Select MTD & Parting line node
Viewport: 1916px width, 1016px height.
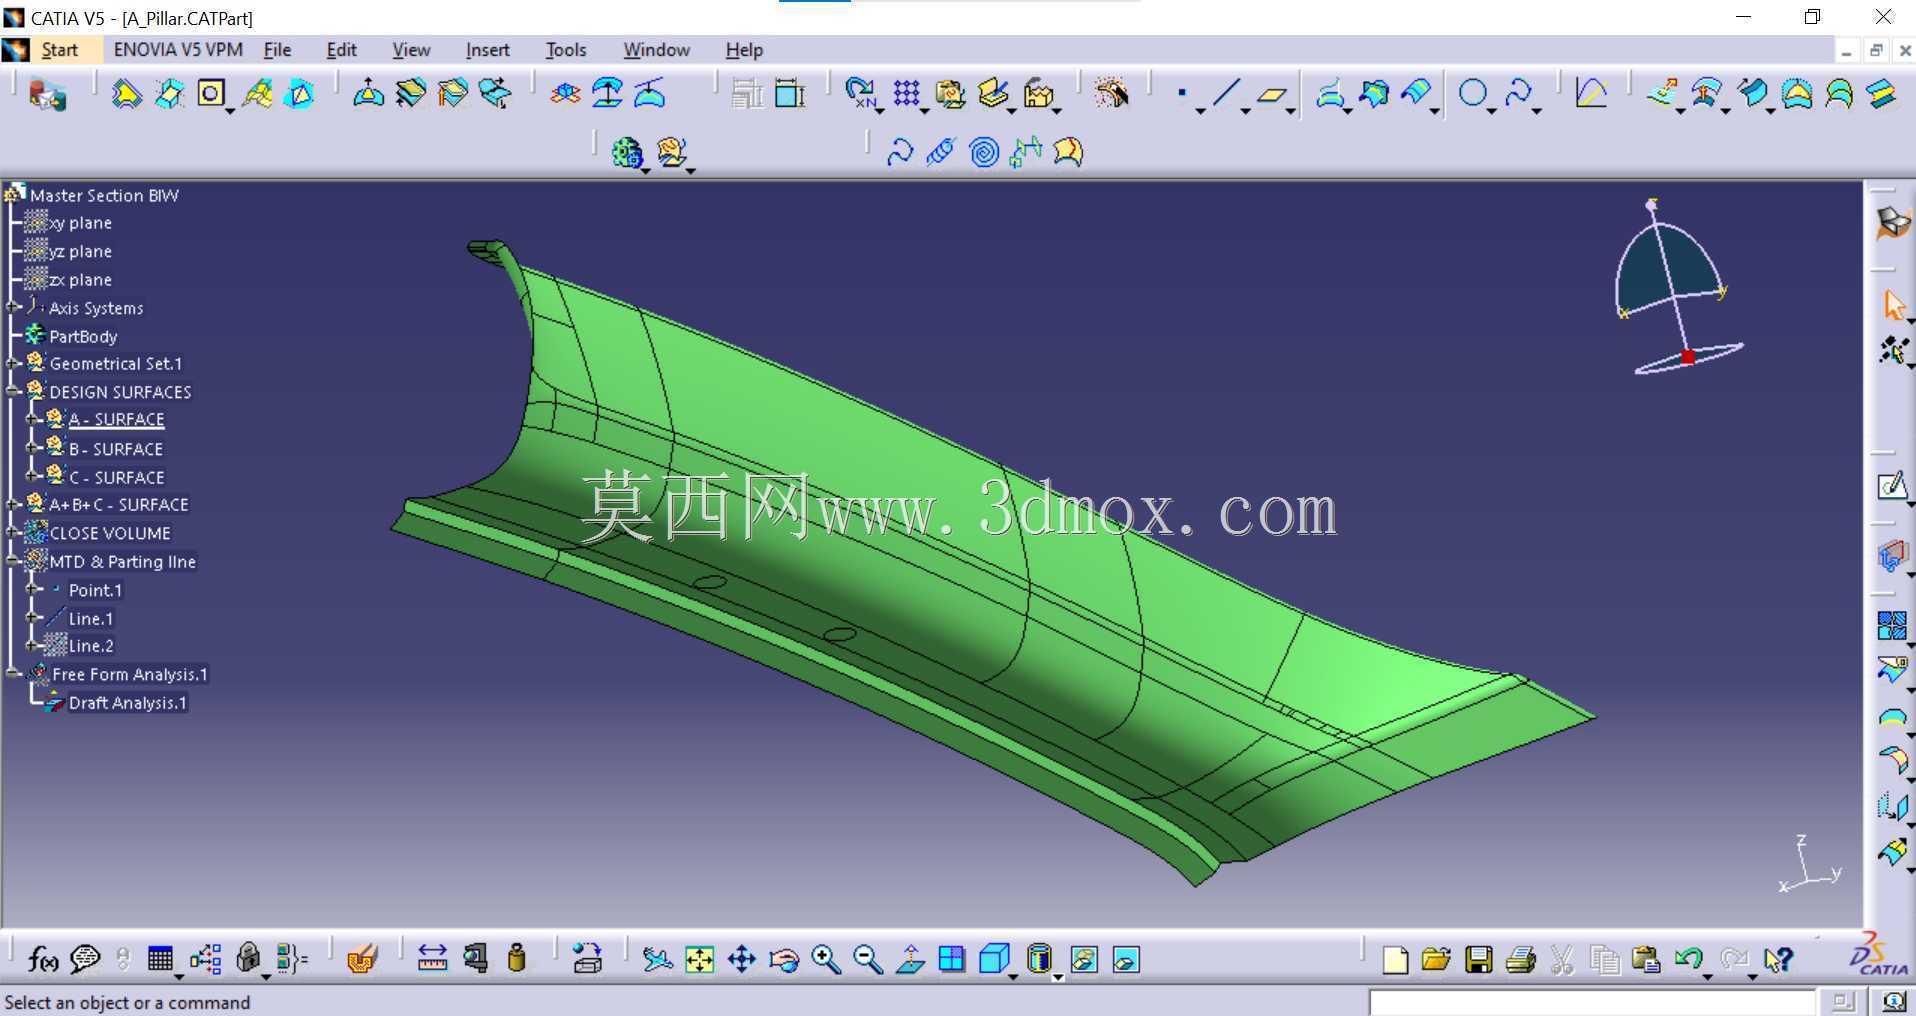pos(122,562)
